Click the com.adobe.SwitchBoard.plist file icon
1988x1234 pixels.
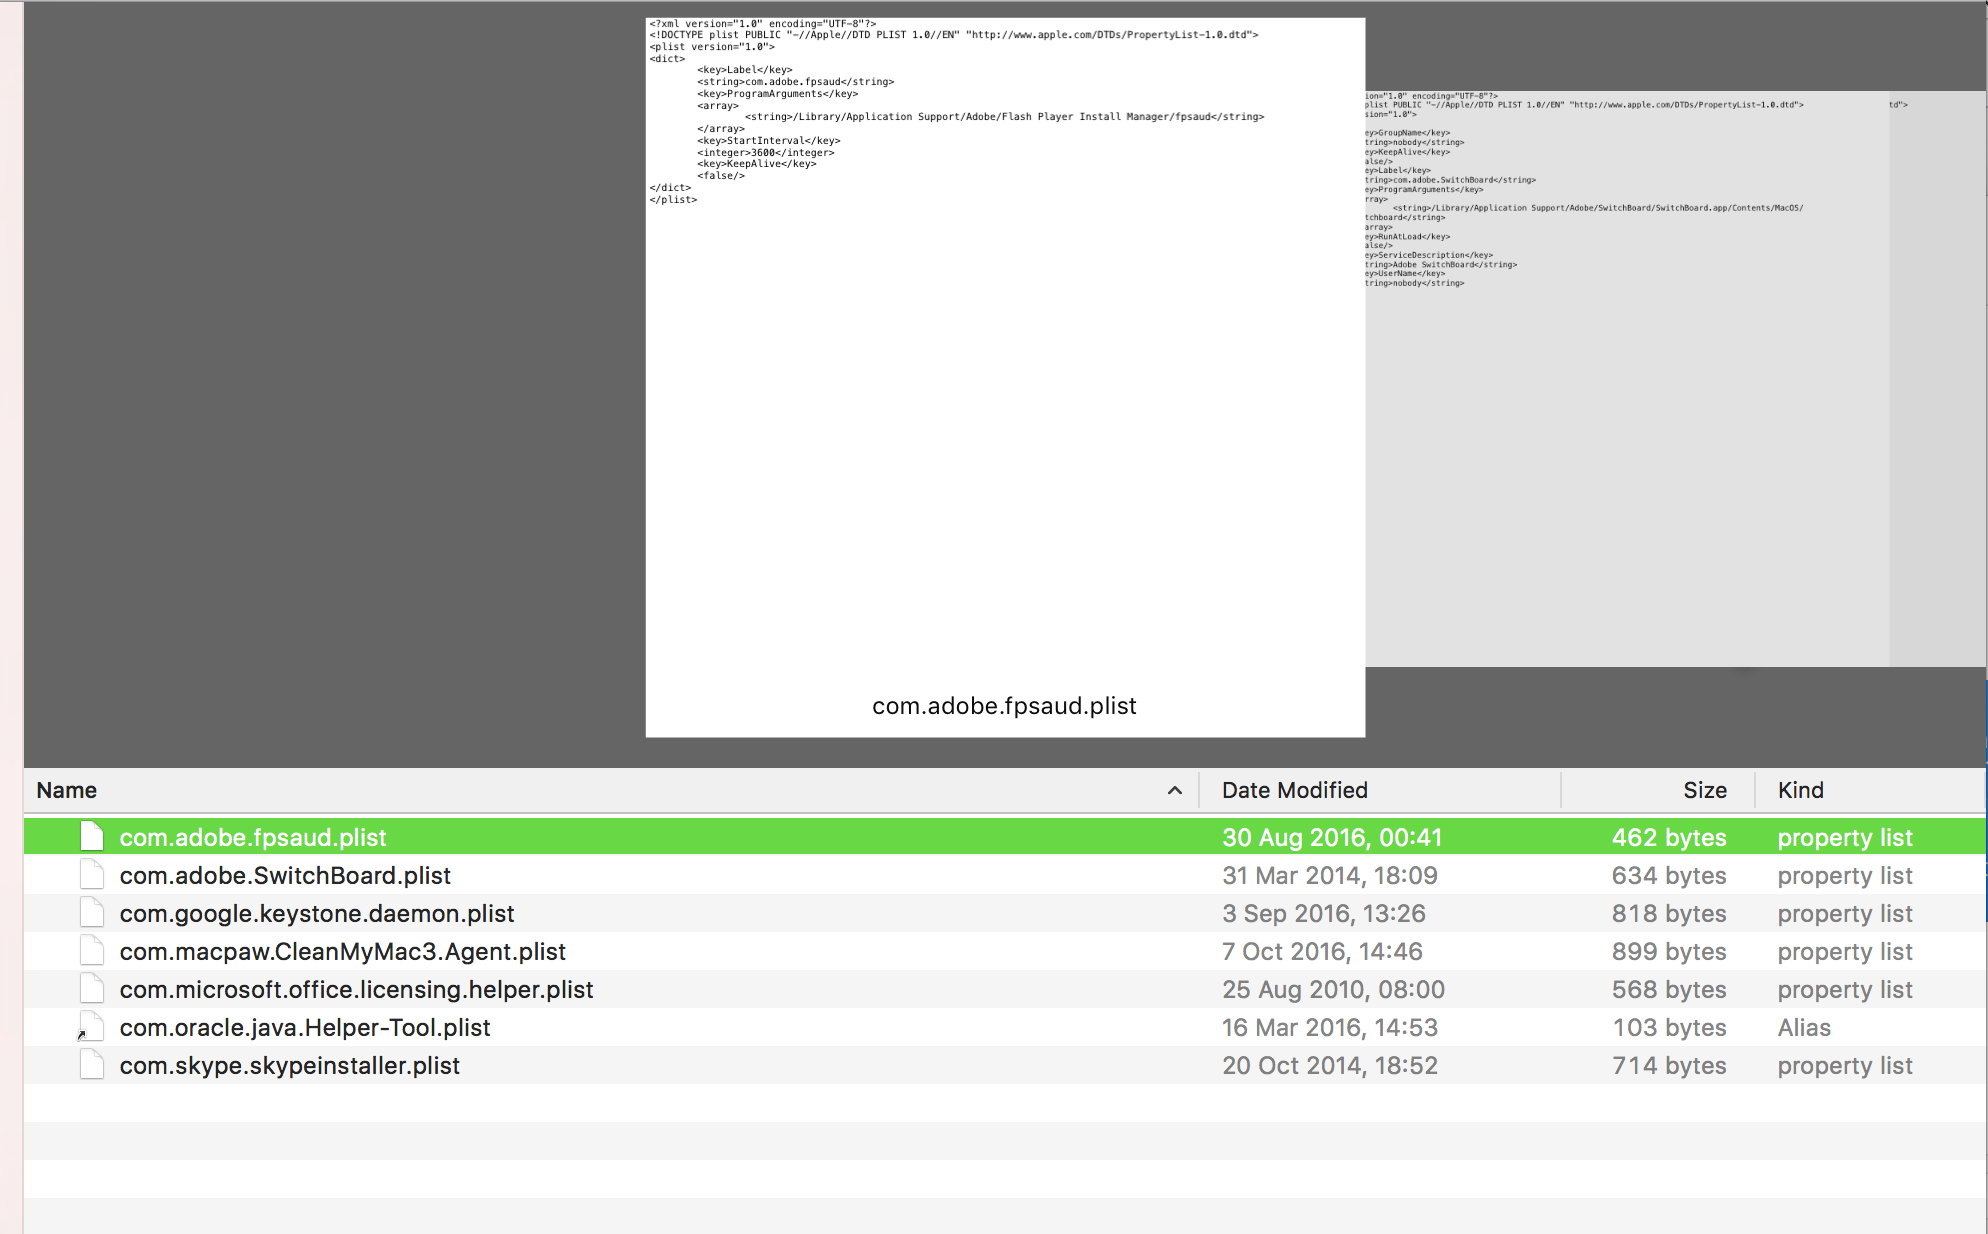pyautogui.click(x=92, y=875)
